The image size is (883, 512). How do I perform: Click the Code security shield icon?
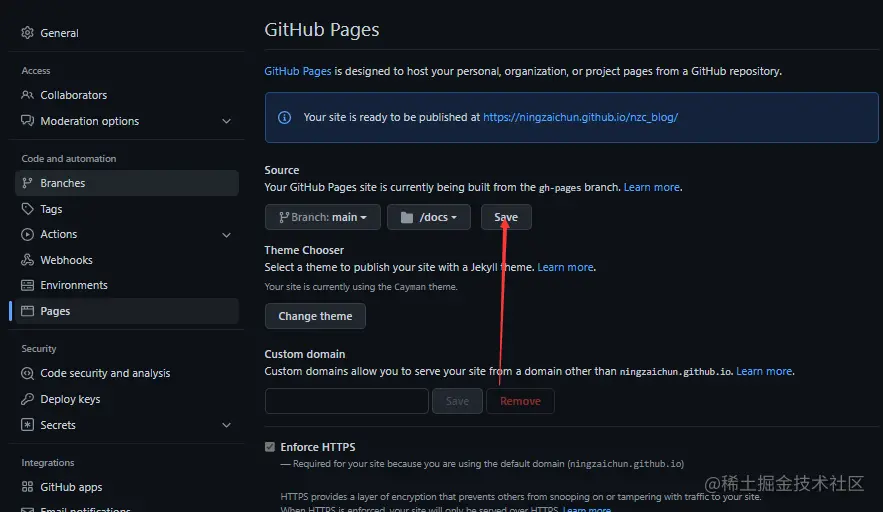pos(27,373)
